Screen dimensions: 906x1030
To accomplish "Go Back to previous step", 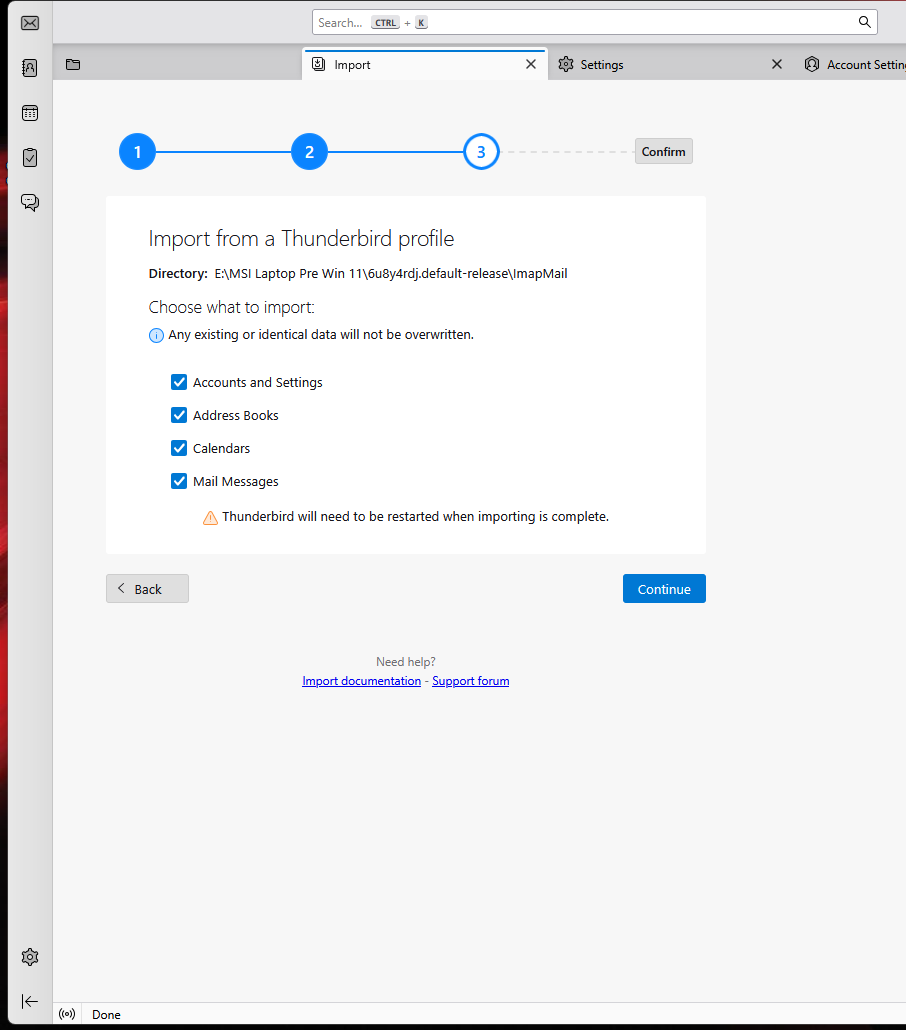I will pos(147,589).
